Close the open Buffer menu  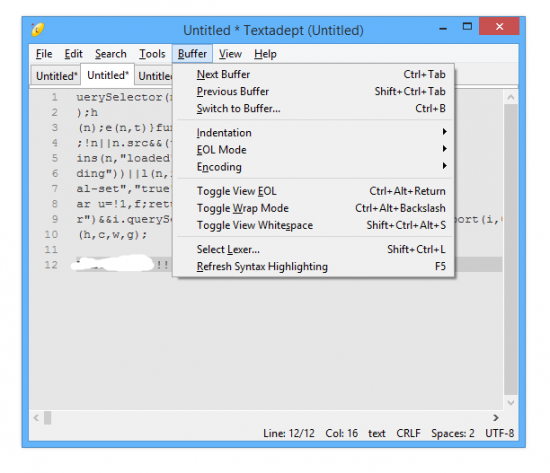(192, 54)
